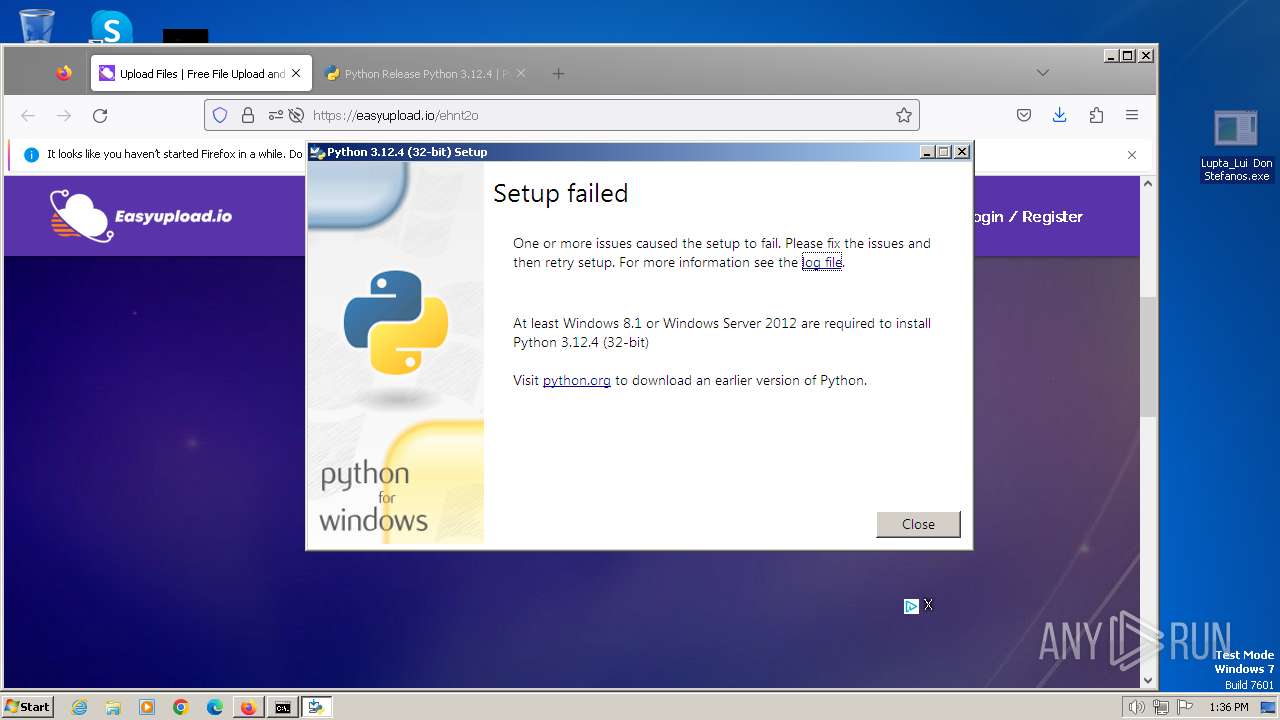Close the Python Setup failed dialog
1280x720 pixels.
coord(918,524)
